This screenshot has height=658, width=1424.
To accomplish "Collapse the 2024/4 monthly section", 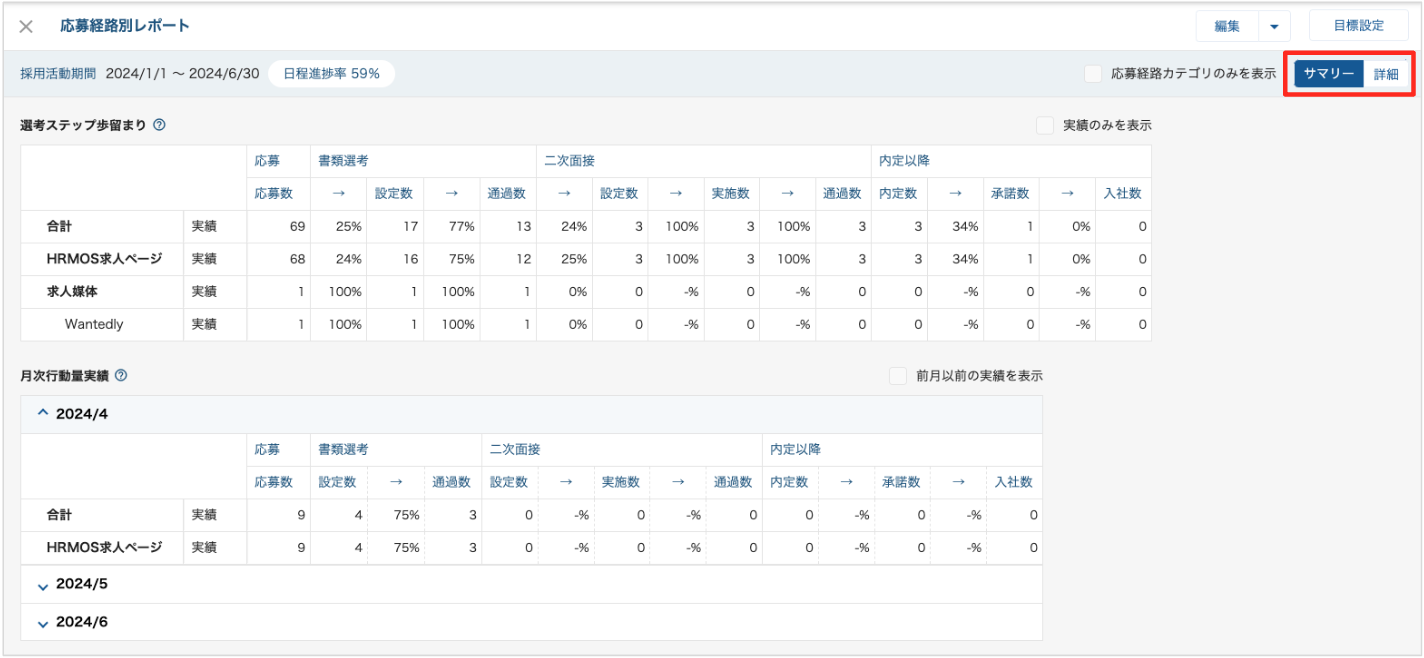I will click(x=42, y=413).
